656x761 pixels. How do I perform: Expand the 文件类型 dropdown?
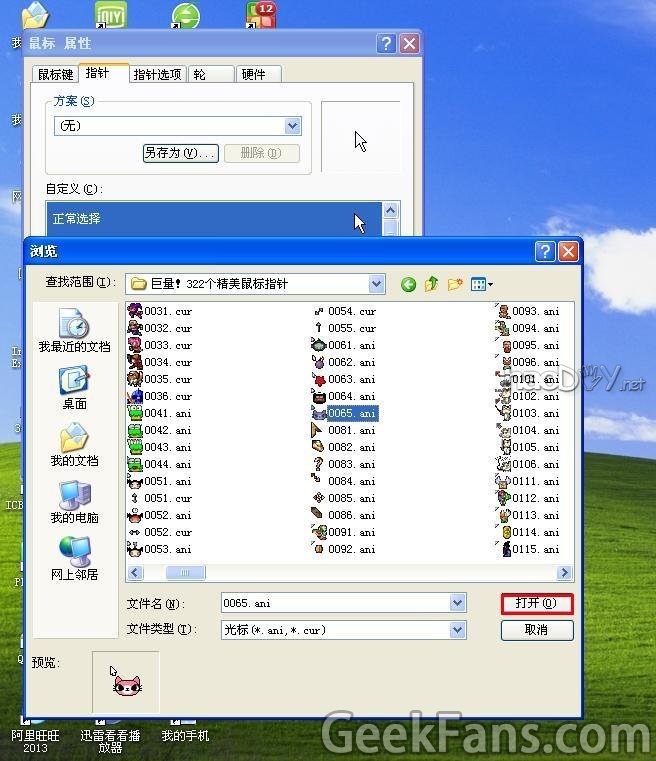pos(458,630)
